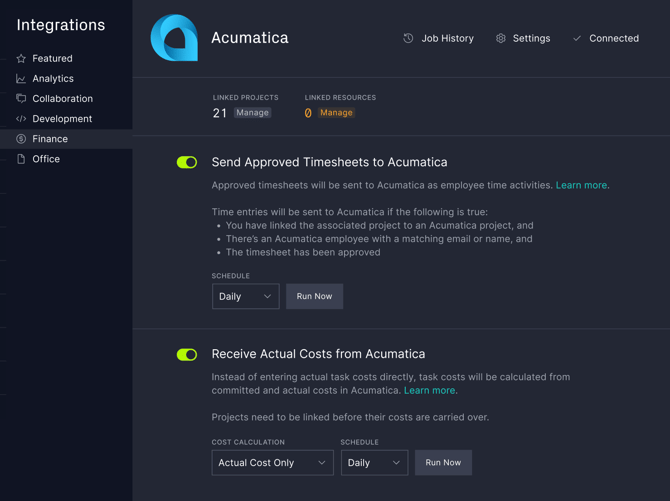This screenshot has width=670, height=501.
Task: Open the Cost Calculation dropdown
Action: (x=273, y=463)
